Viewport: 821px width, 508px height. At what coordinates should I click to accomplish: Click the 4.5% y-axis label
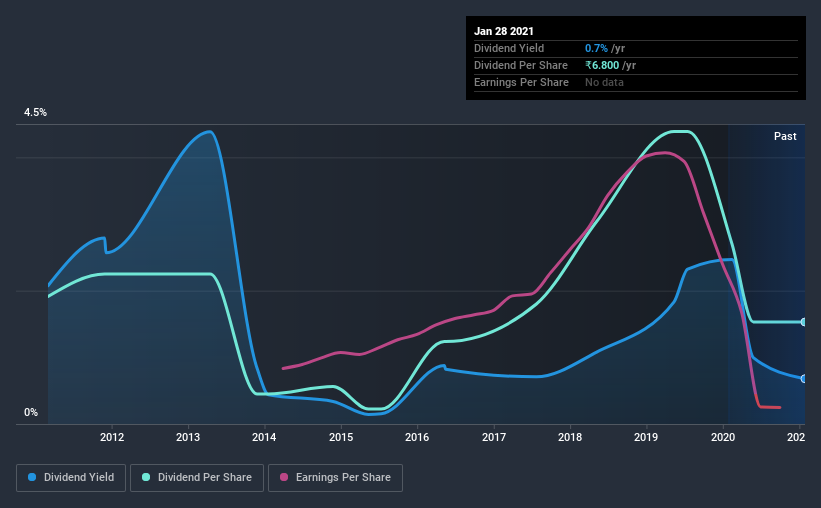[x=35, y=113]
